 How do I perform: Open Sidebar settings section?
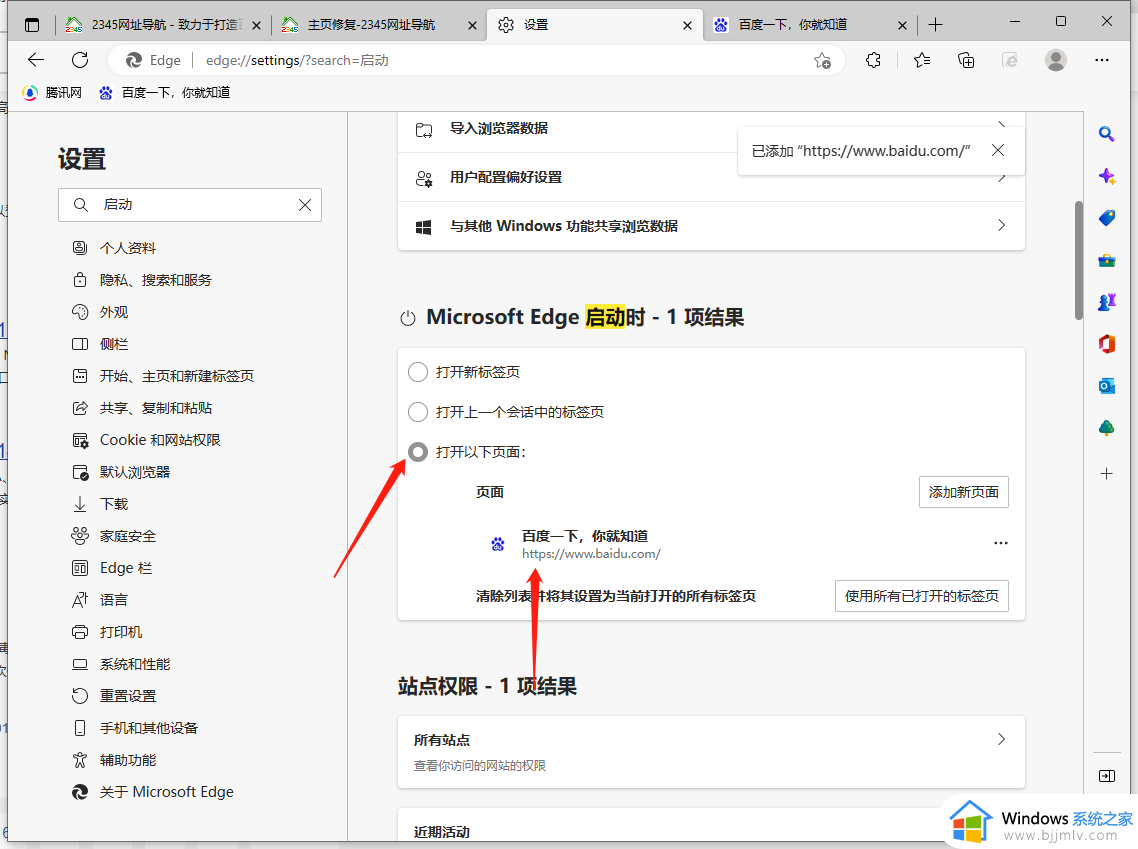click(x=100, y=344)
